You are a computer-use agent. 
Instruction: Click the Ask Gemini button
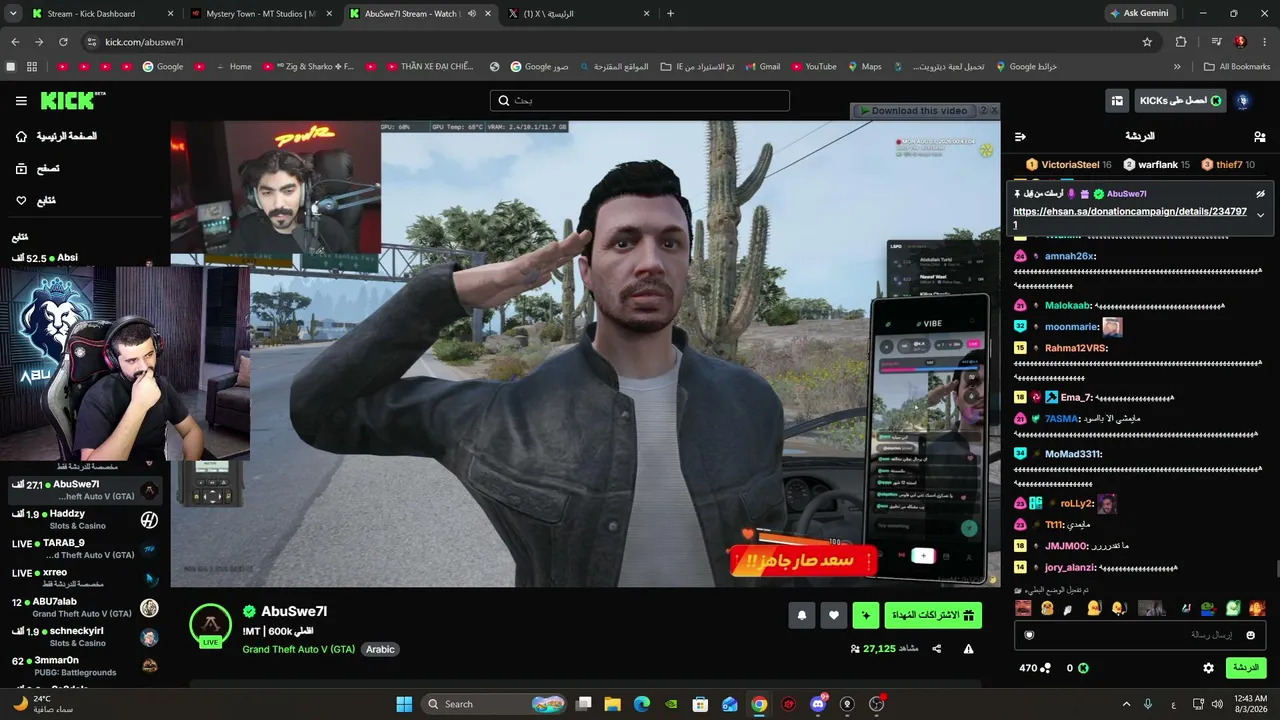pyautogui.click(x=1140, y=14)
